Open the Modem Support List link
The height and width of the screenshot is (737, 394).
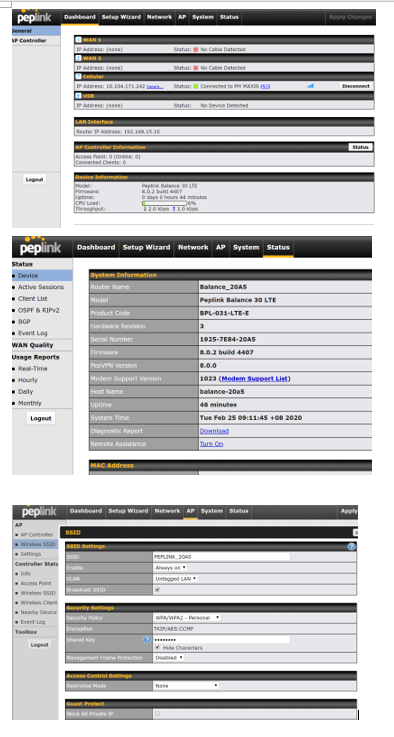[x=255, y=378]
